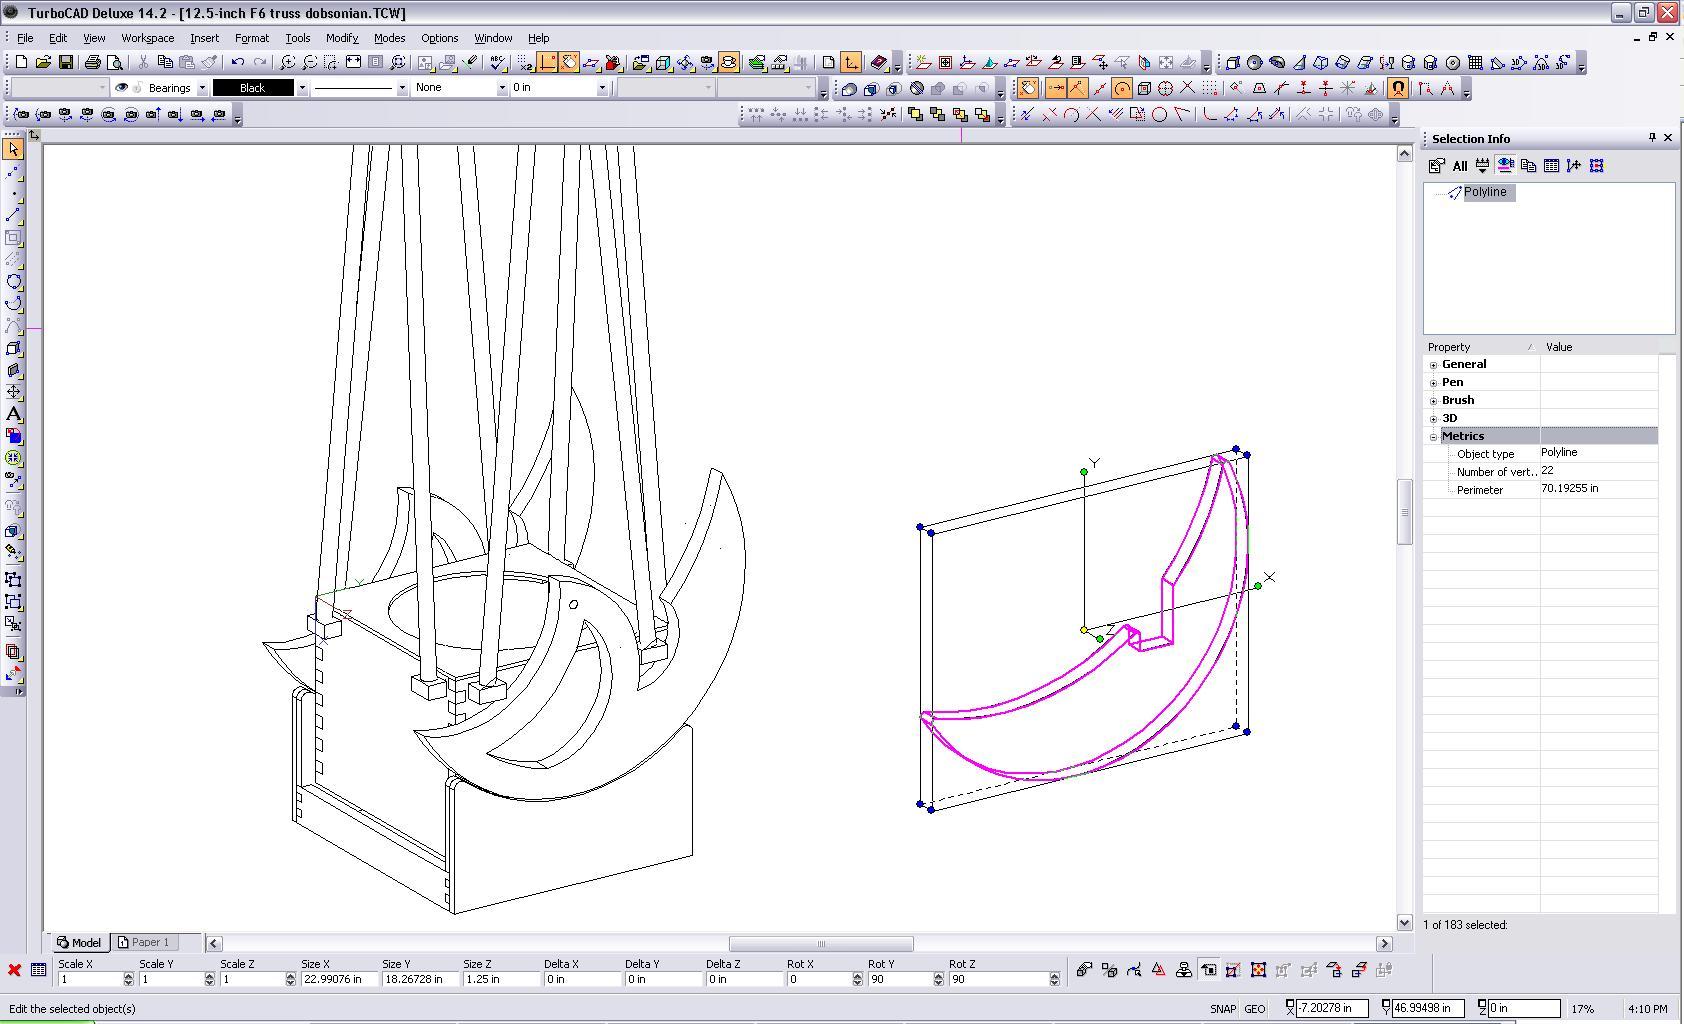Switch to the Paper 1 tab
1684x1024 pixels.
144,942
